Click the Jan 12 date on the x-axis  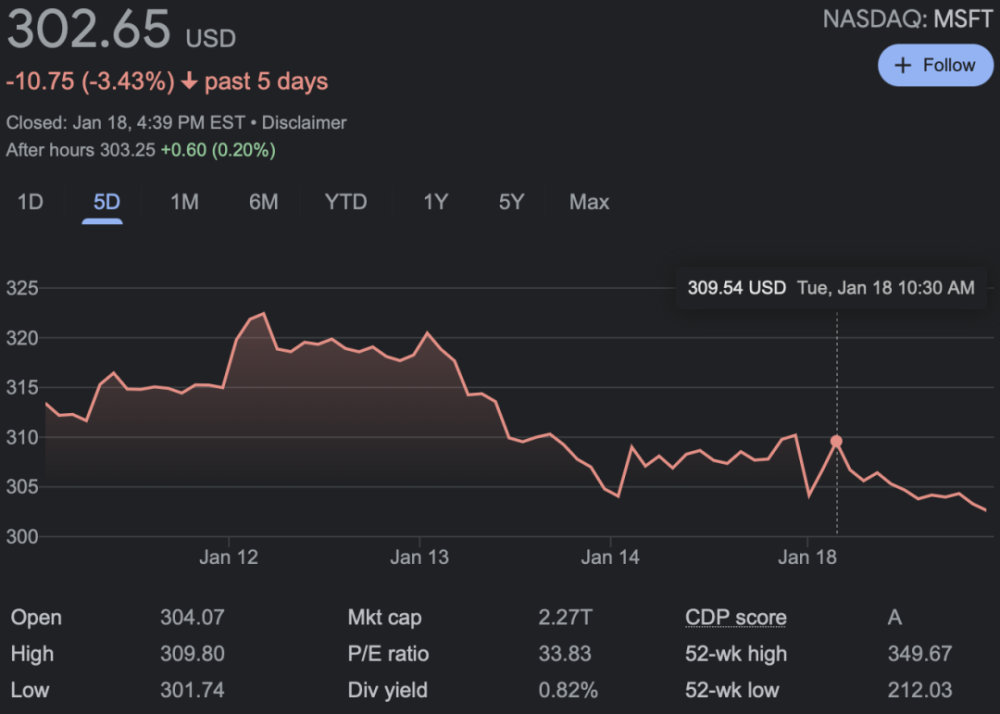(228, 557)
